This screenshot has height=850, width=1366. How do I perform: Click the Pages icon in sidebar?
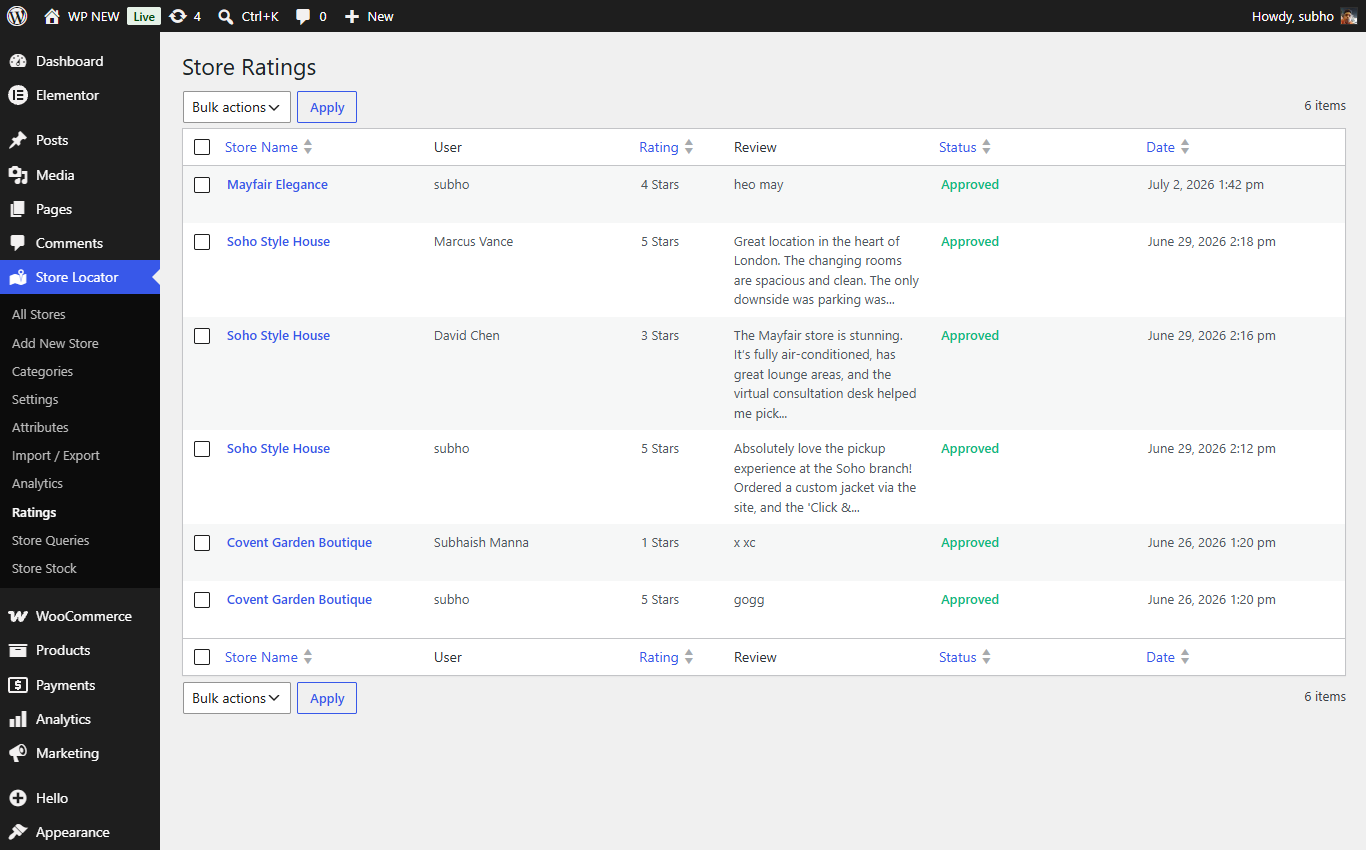(x=18, y=209)
